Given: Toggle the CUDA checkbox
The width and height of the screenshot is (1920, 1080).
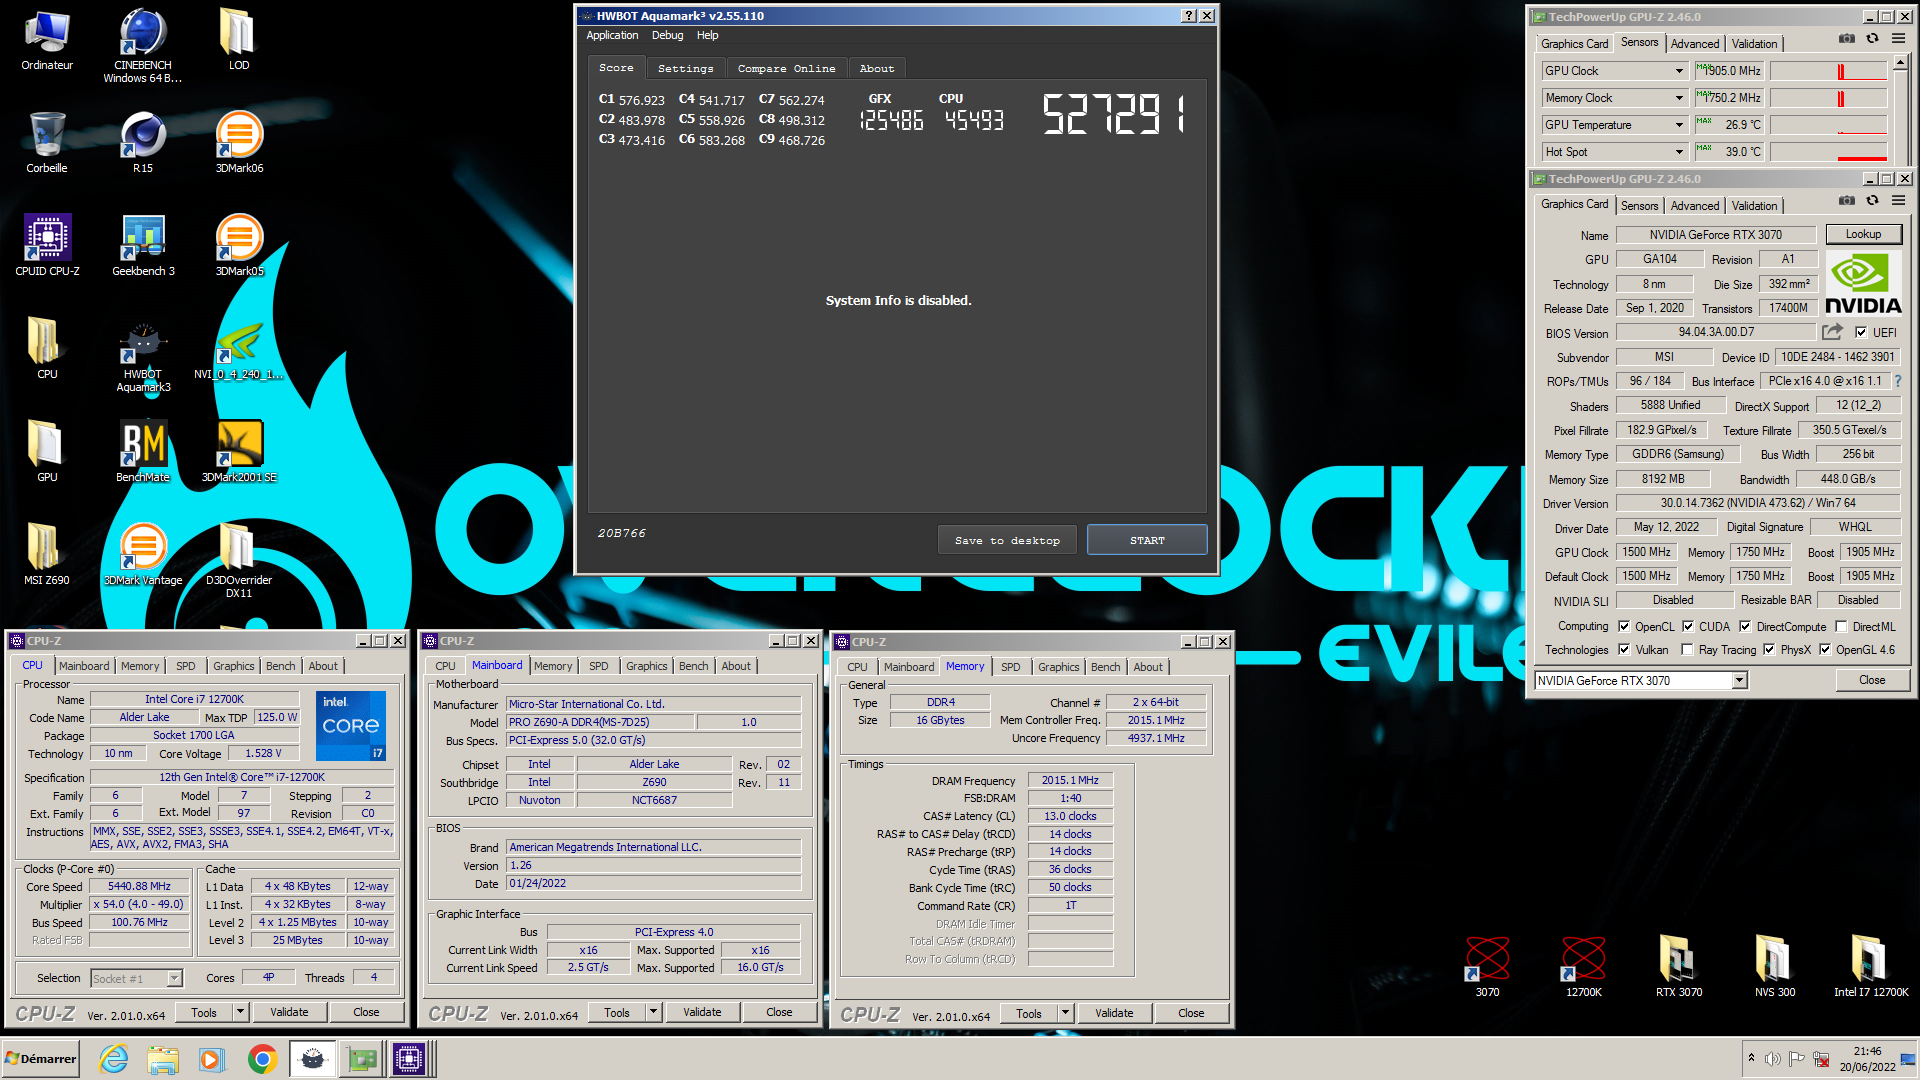Looking at the screenshot, I should pyautogui.click(x=1688, y=627).
